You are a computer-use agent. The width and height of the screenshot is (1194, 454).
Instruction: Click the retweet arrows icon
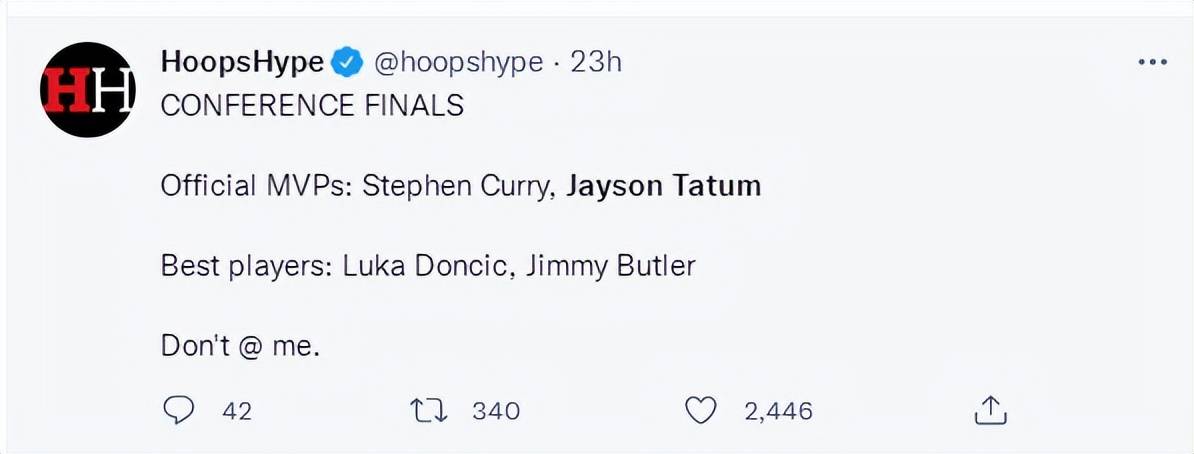429,411
